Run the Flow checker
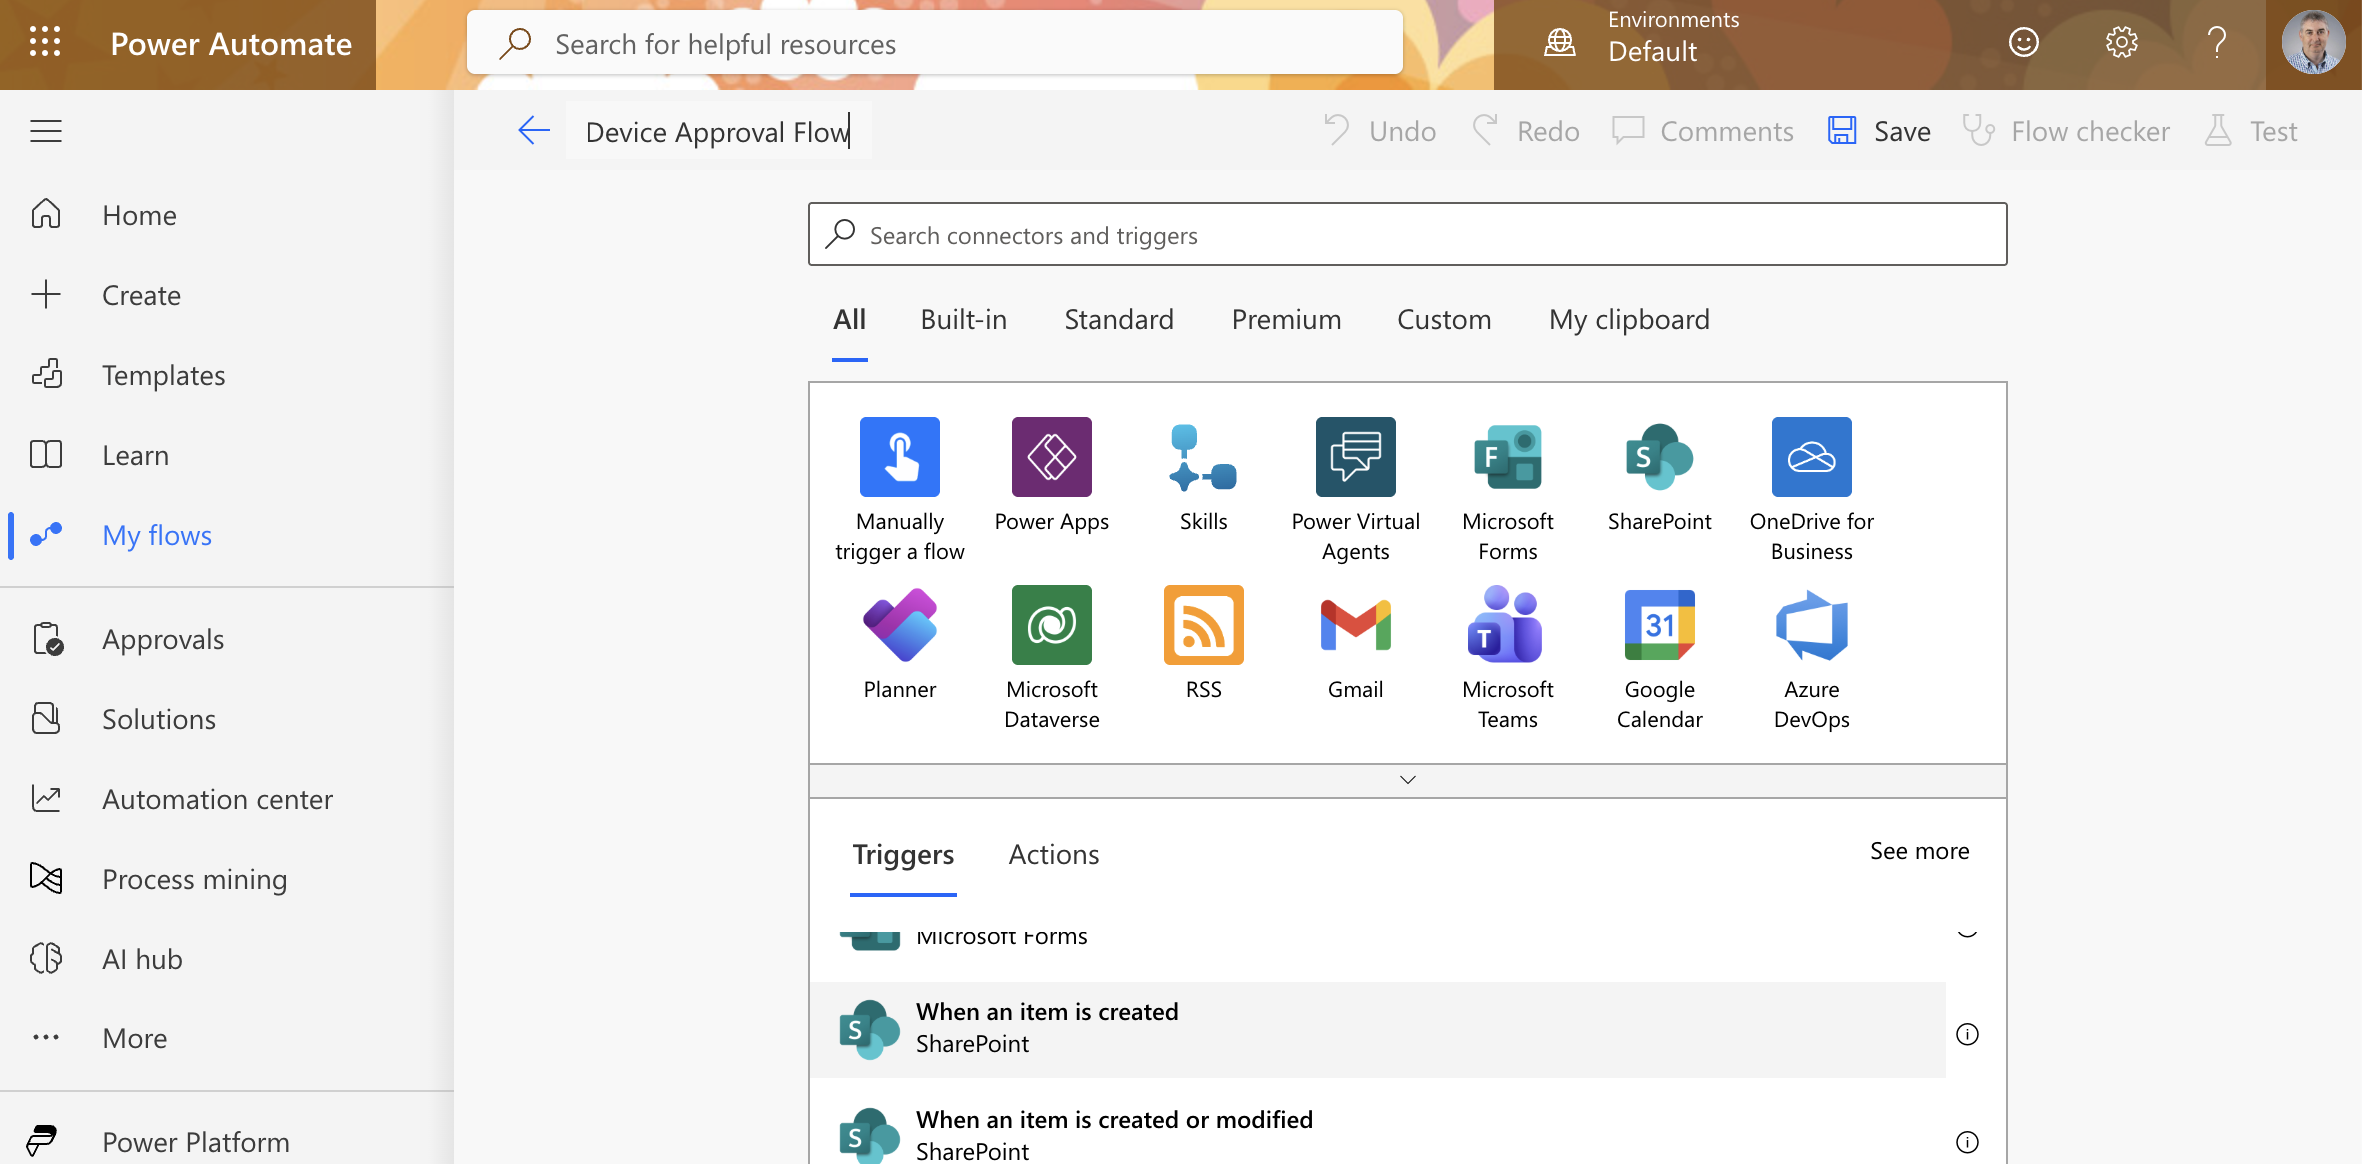The width and height of the screenshot is (2362, 1164). 2065,131
